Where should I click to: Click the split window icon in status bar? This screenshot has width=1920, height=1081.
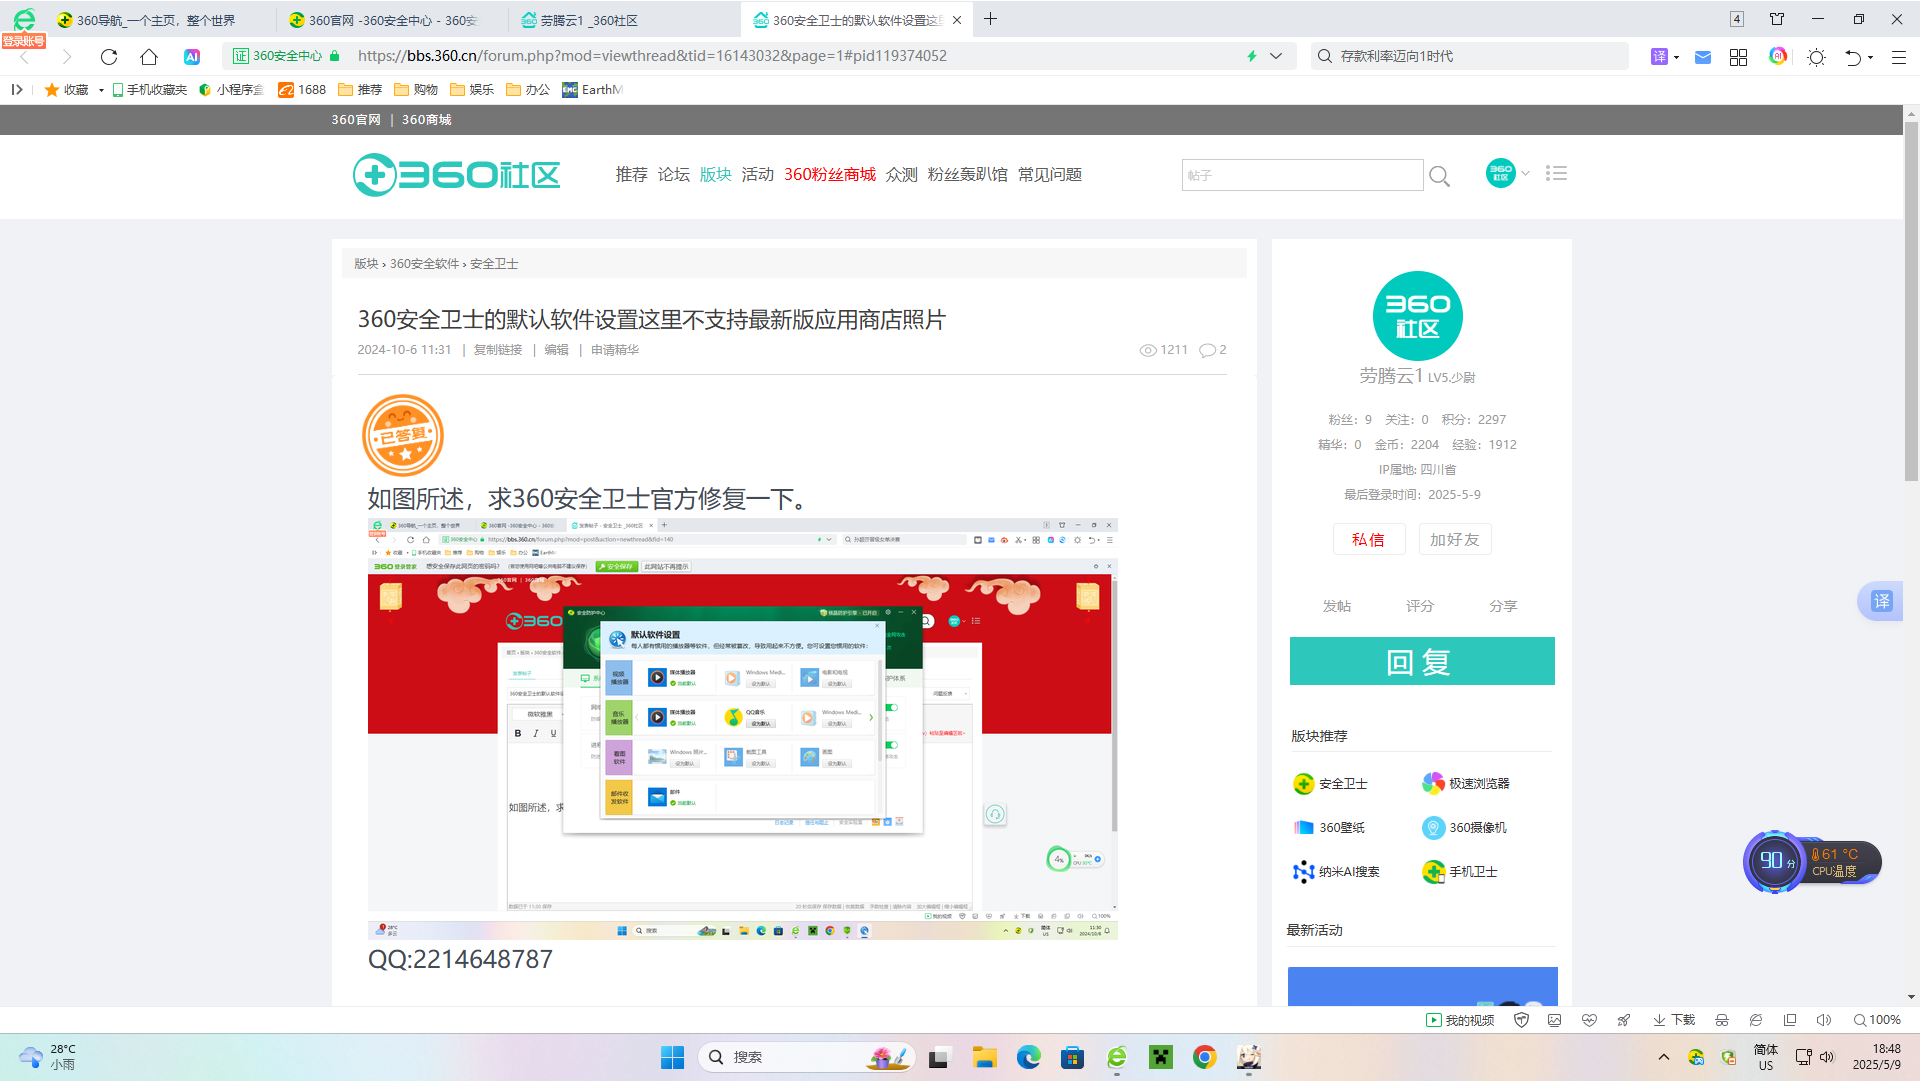[1790, 1020]
